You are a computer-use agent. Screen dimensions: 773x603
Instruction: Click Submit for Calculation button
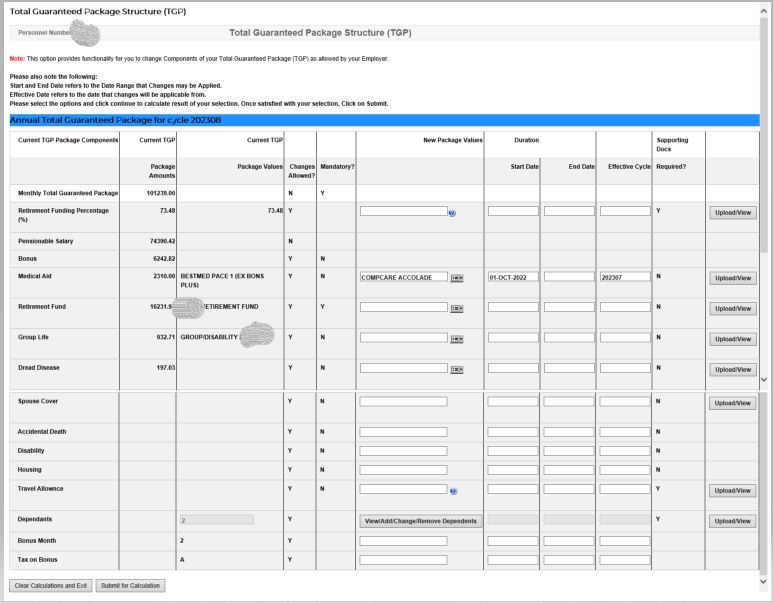(x=130, y=585)
